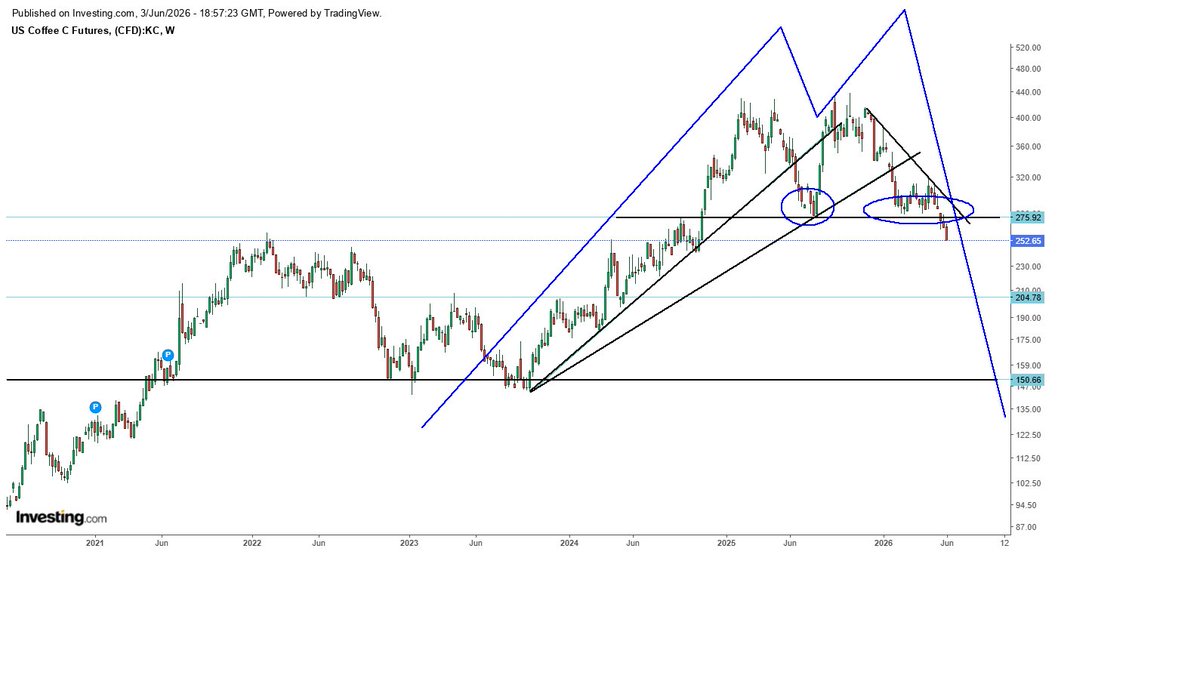The height and width of the screenshot is (675, 1200).
Task: Click the 520.00 price axis tick
Action: (x=1030, y=48)
